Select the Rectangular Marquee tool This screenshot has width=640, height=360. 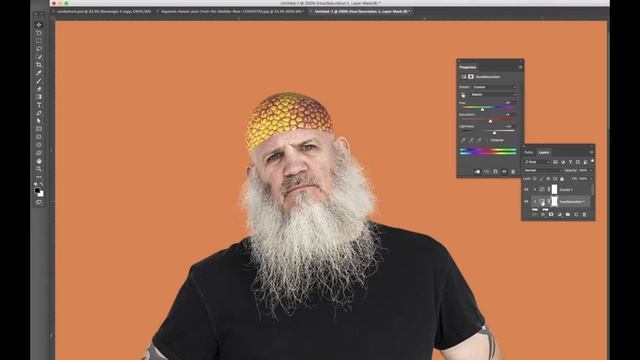click(39, 41)
